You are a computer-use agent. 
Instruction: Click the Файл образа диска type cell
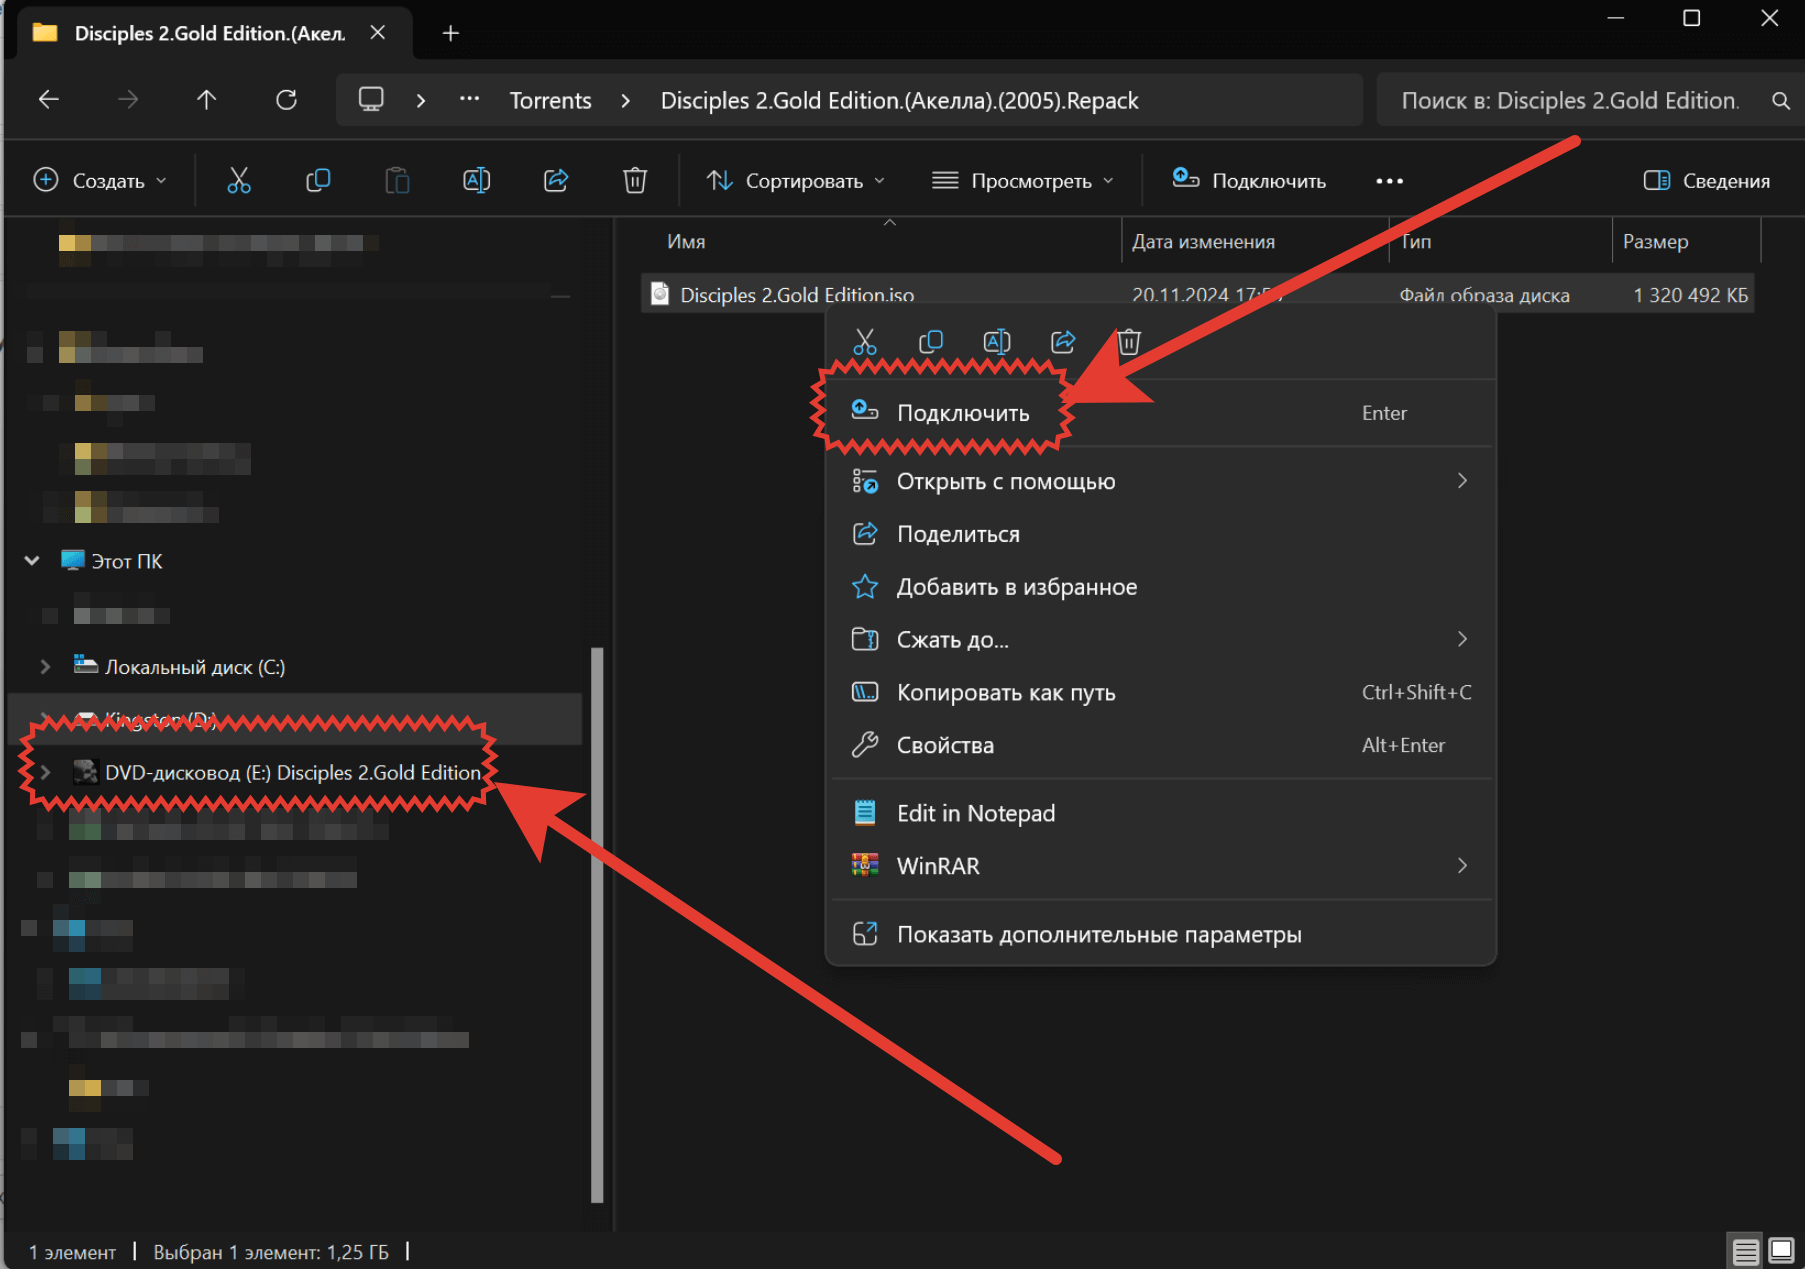tap(1484, 295)
